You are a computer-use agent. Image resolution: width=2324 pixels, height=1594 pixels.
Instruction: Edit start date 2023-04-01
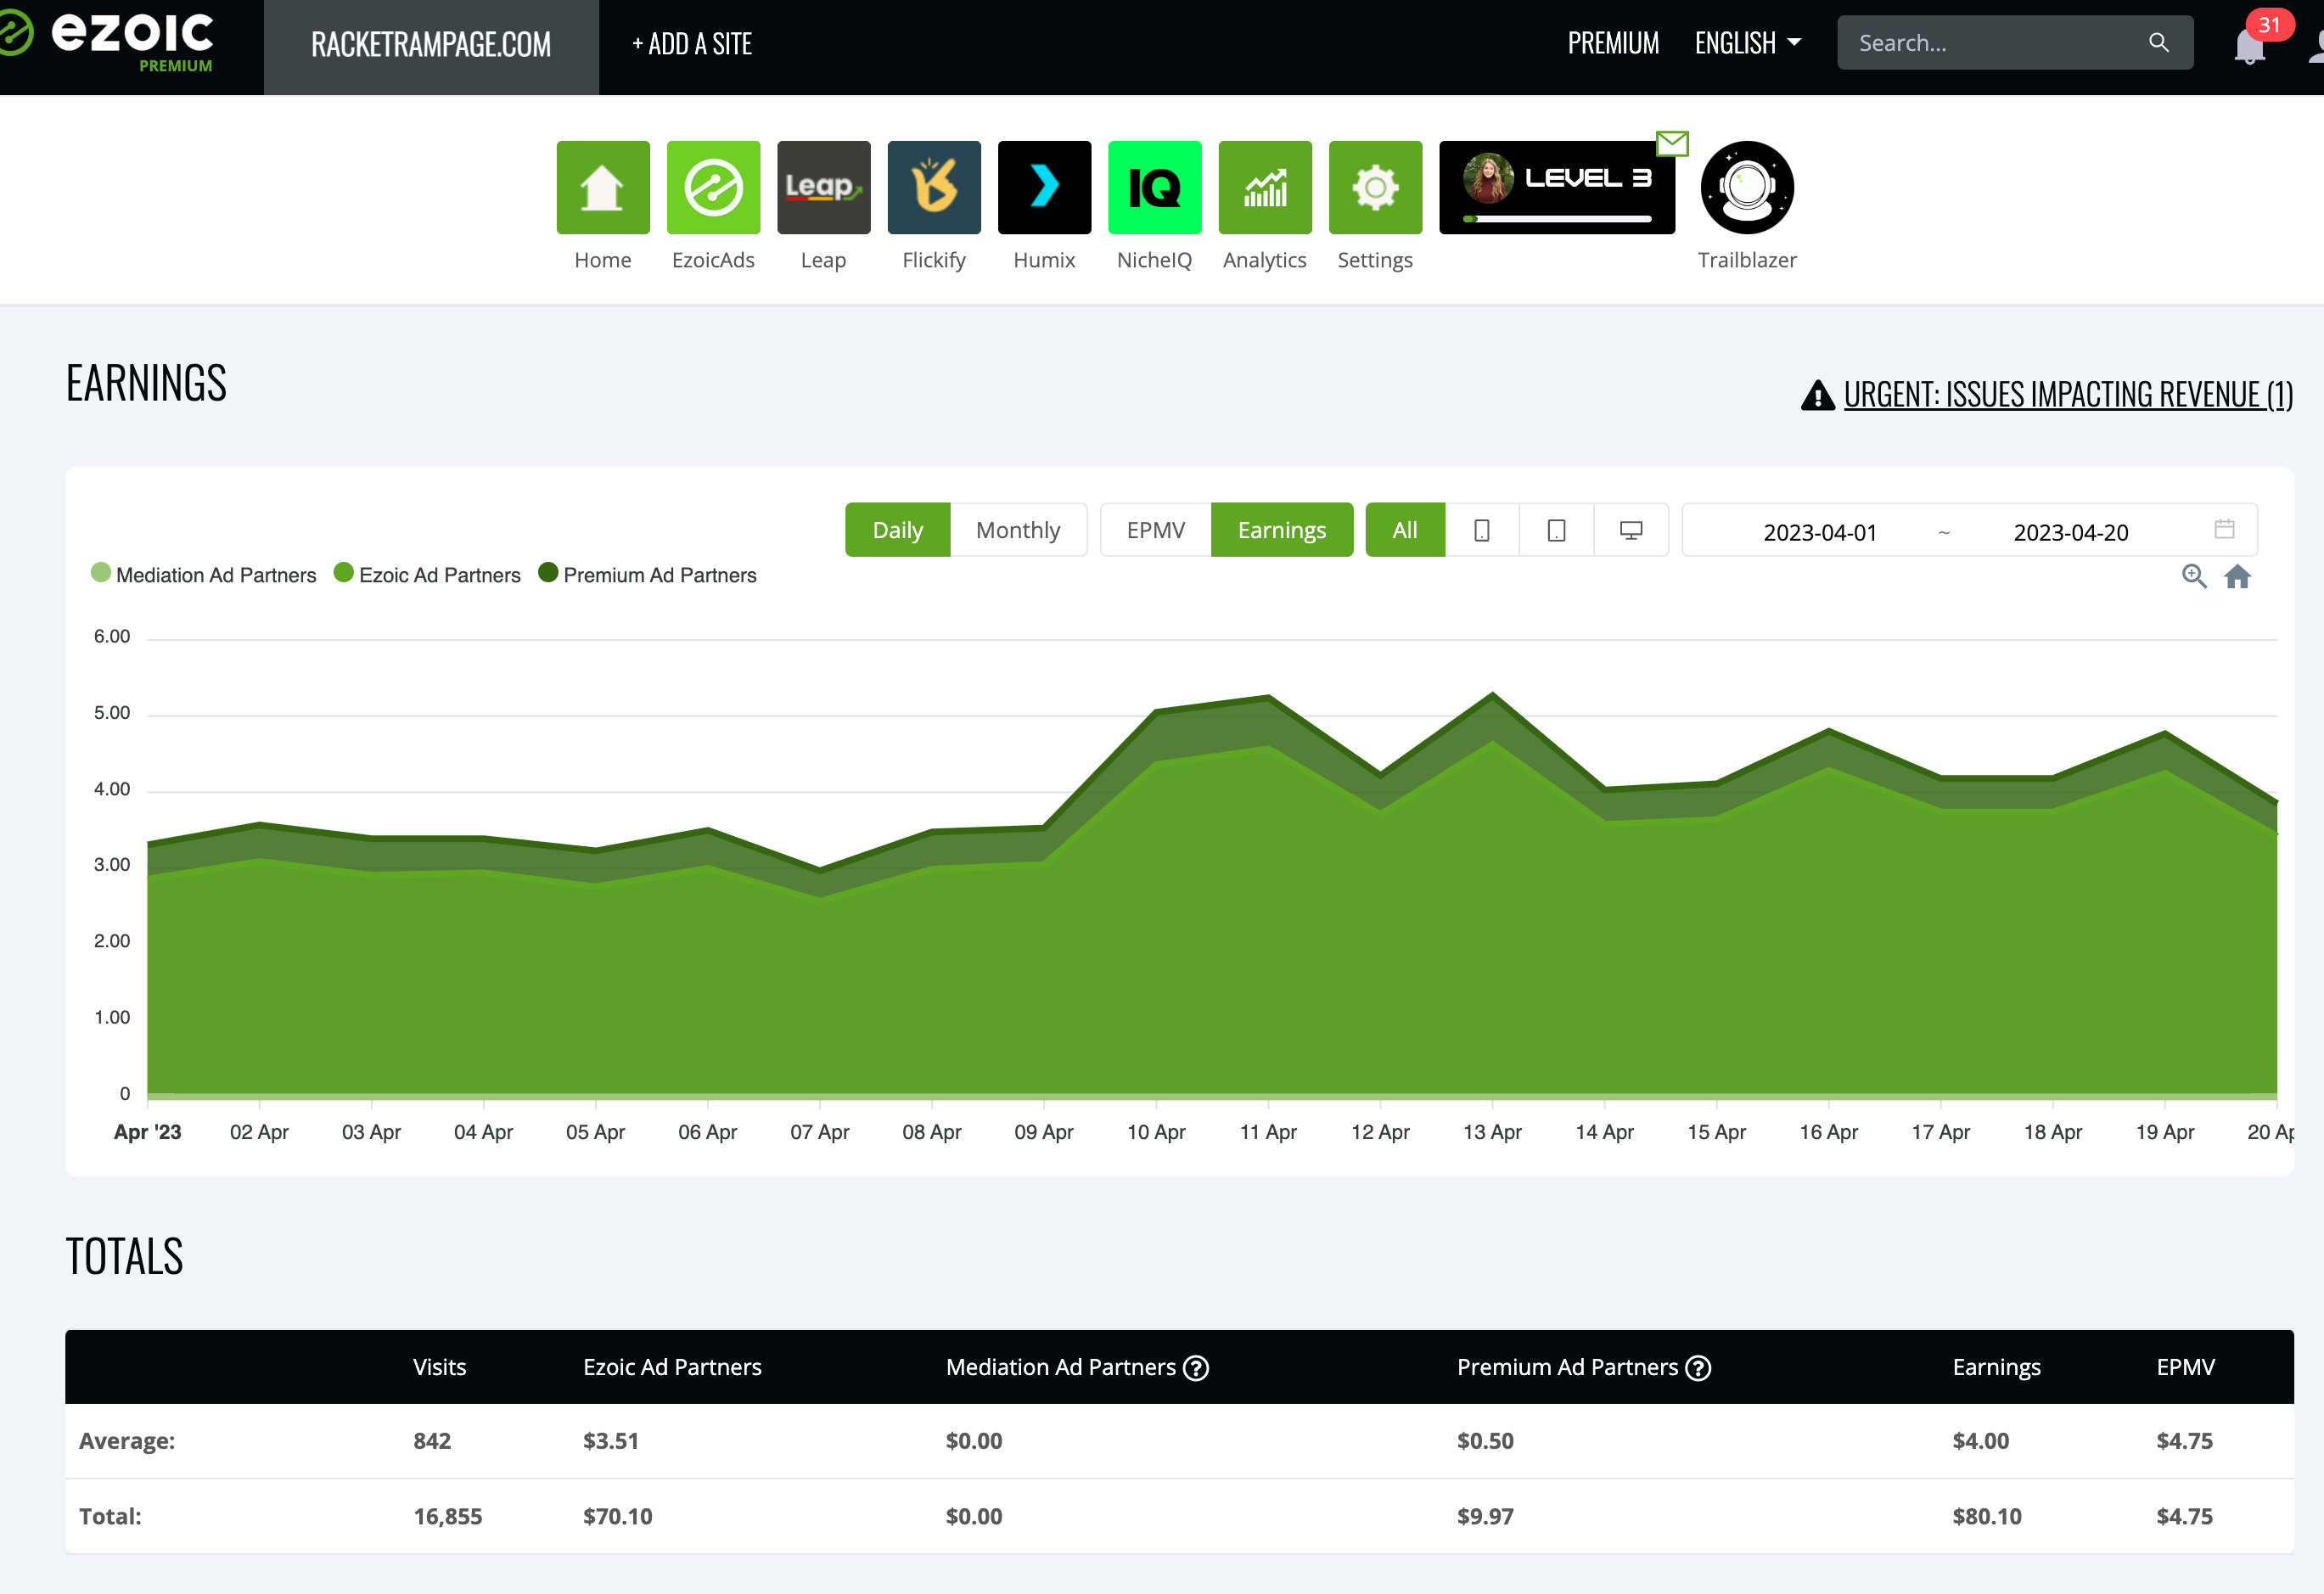(1819, 532)
